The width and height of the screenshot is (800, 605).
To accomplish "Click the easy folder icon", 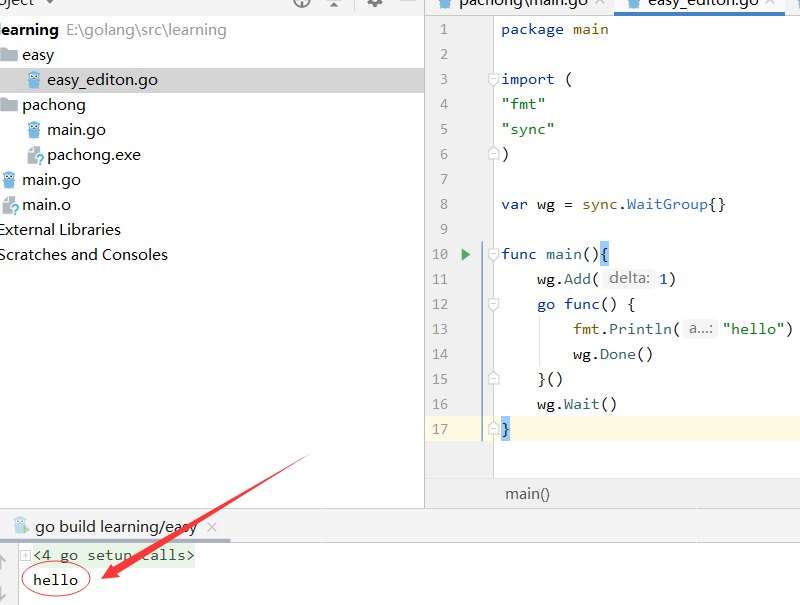I will (x=9, y=55).
